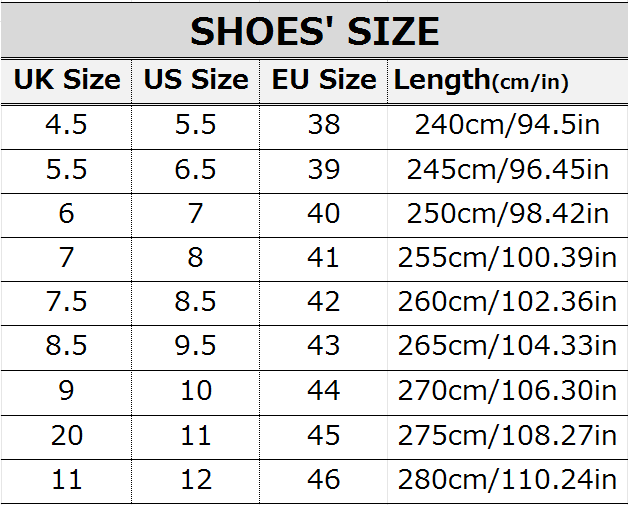The width and height of the screenshot is (628, 505).
Task: Select the 250cm/98.42in length cell
Action: tap(507, 213)
